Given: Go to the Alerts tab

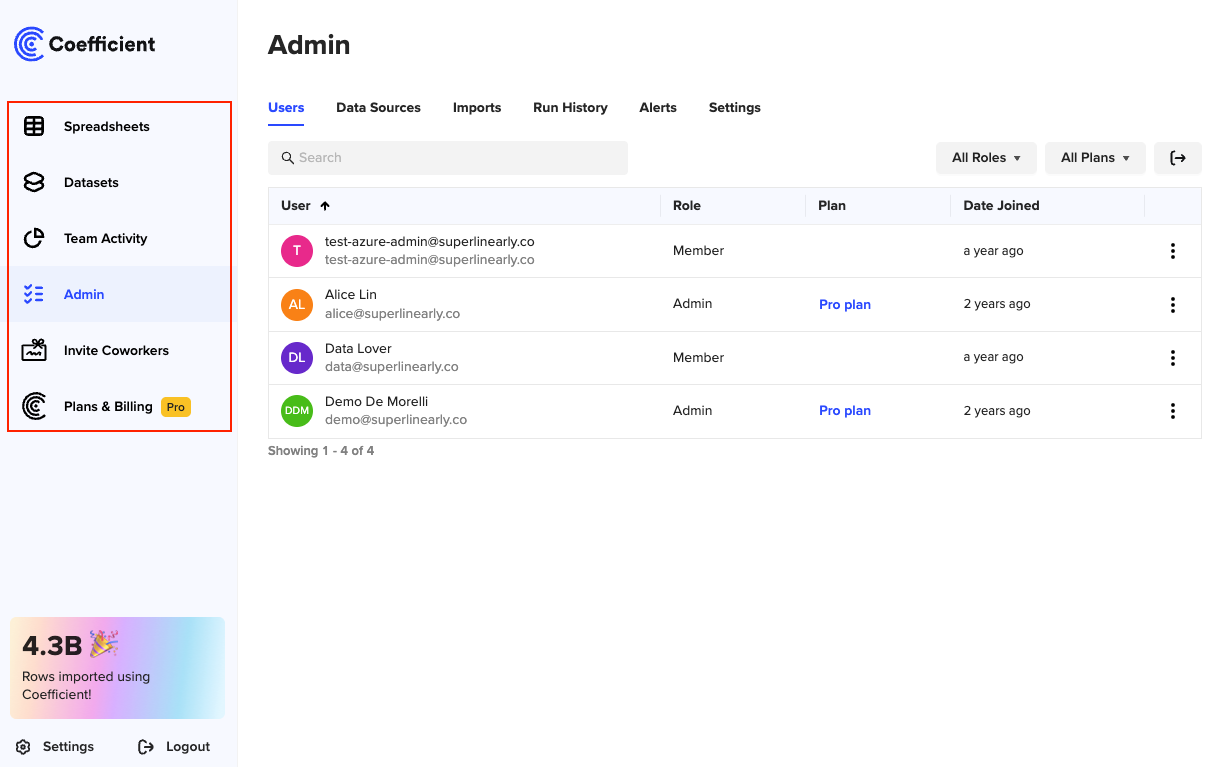Looking at the screenshot, I should 657,108.
